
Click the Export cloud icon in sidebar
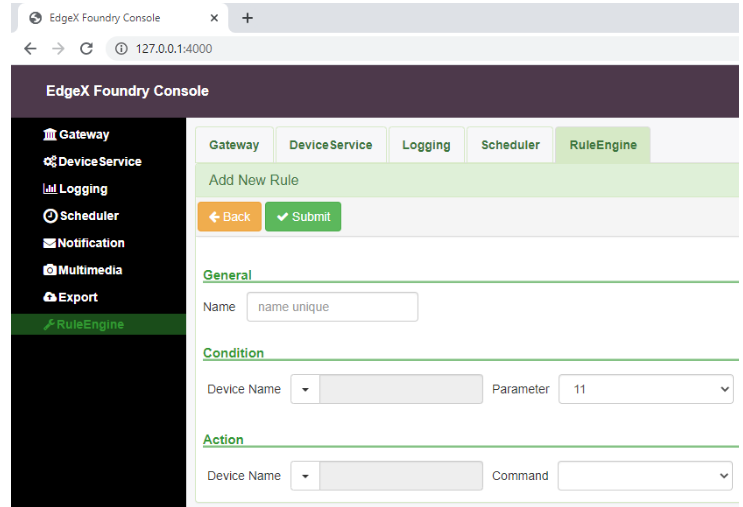click(x=50, y=297)
